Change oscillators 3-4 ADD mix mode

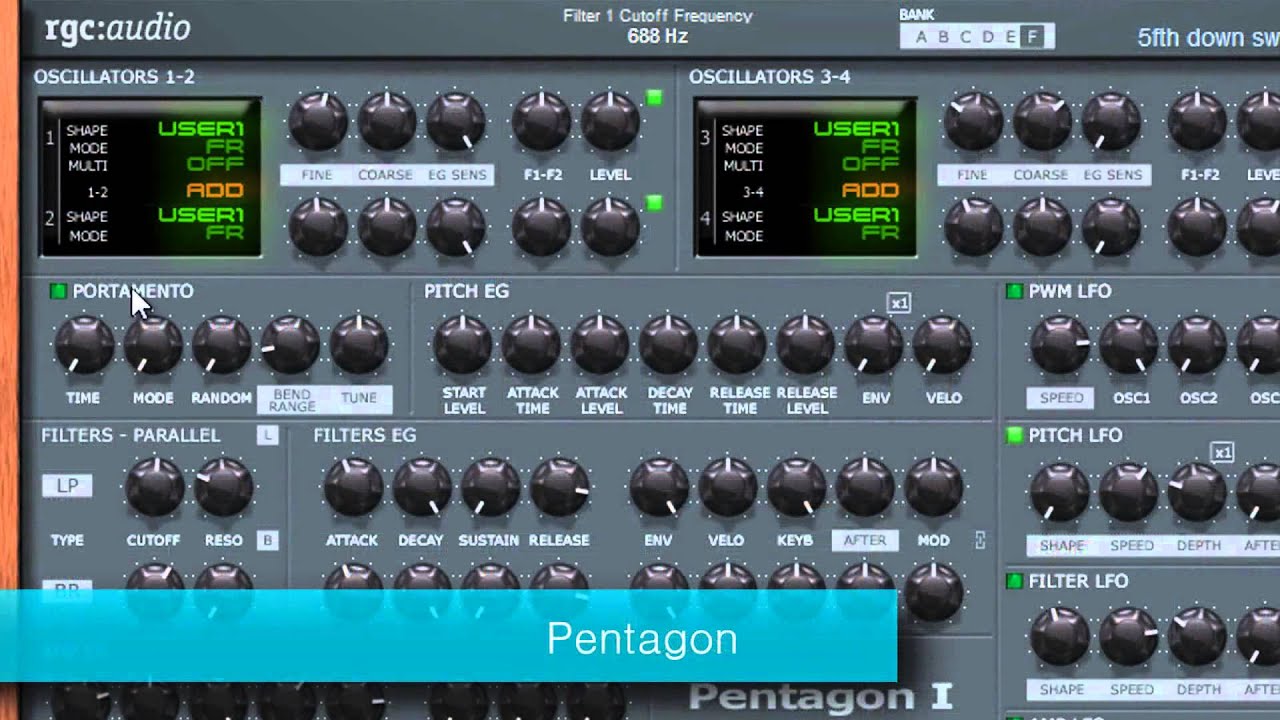coord(871,190)
